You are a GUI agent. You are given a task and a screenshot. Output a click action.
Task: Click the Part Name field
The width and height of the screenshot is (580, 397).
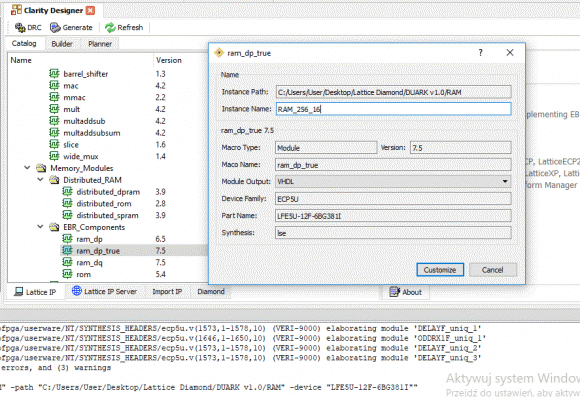(x=393, y=216)
